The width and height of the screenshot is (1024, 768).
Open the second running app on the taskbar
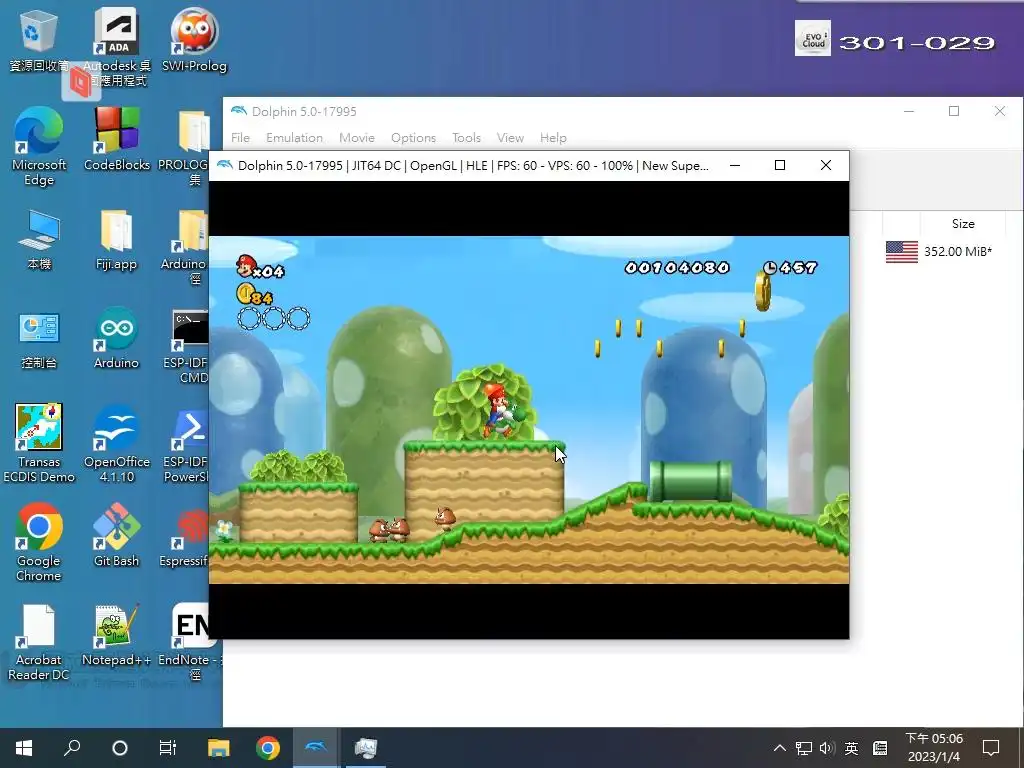click(x=366, y=748)
